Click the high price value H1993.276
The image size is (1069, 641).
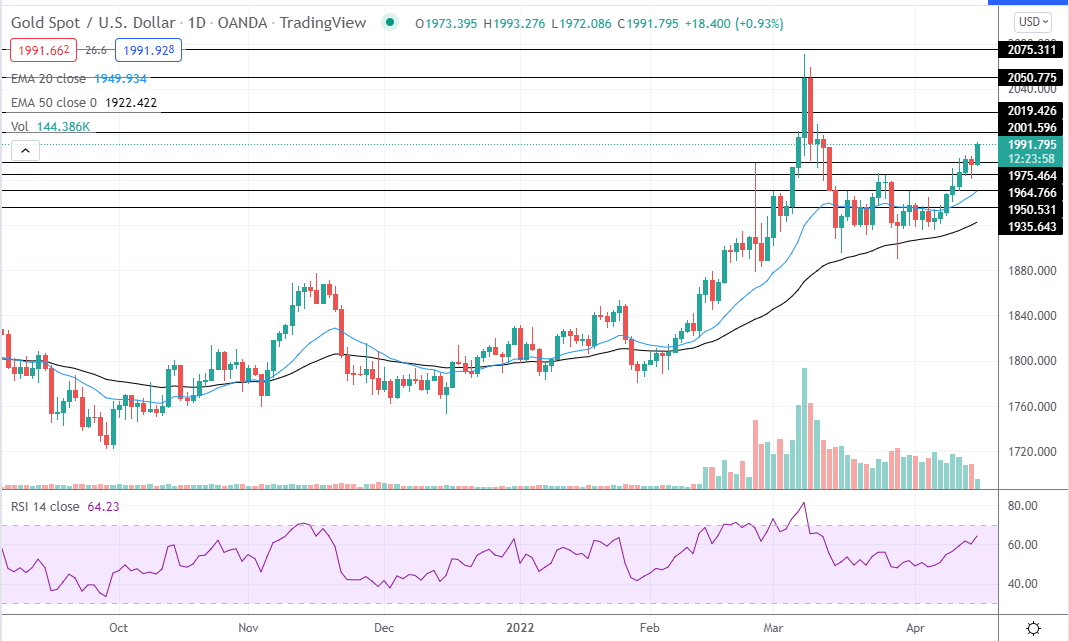pos(514,24)
